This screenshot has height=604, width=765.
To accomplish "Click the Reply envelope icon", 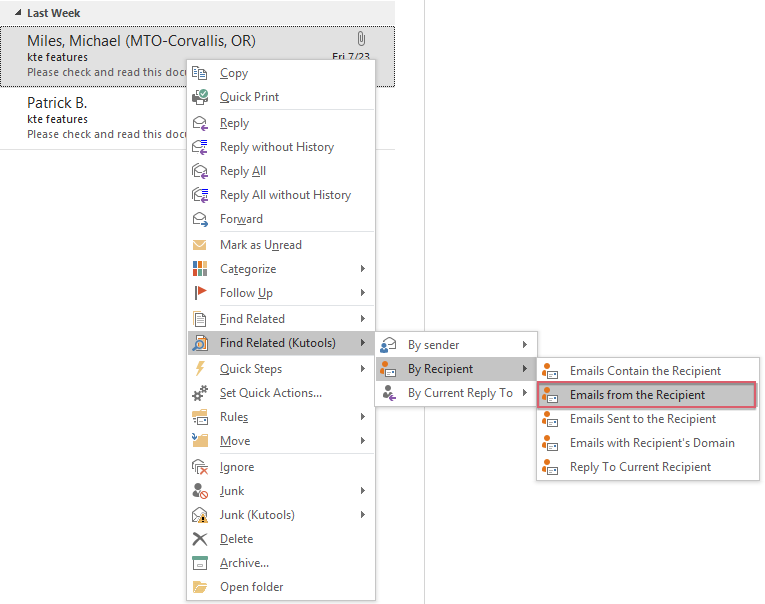I will 200,123.
